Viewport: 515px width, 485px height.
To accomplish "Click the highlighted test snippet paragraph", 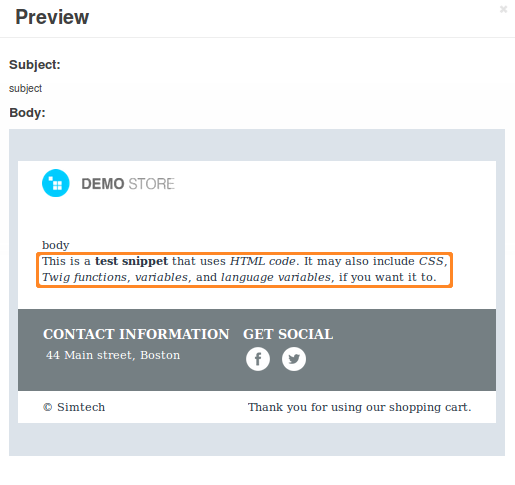I will click(x=244, y=270).
